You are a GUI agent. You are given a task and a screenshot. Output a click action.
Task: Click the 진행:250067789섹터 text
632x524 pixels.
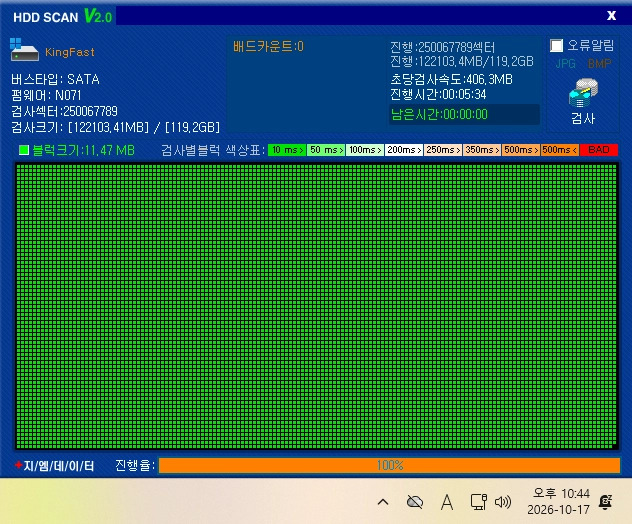(442, 48)
